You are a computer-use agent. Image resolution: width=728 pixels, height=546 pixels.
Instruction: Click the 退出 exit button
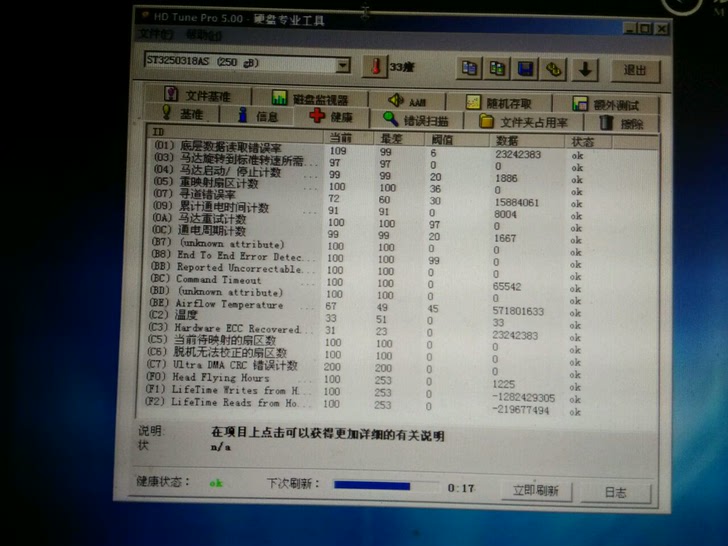[x=635, y=71]
